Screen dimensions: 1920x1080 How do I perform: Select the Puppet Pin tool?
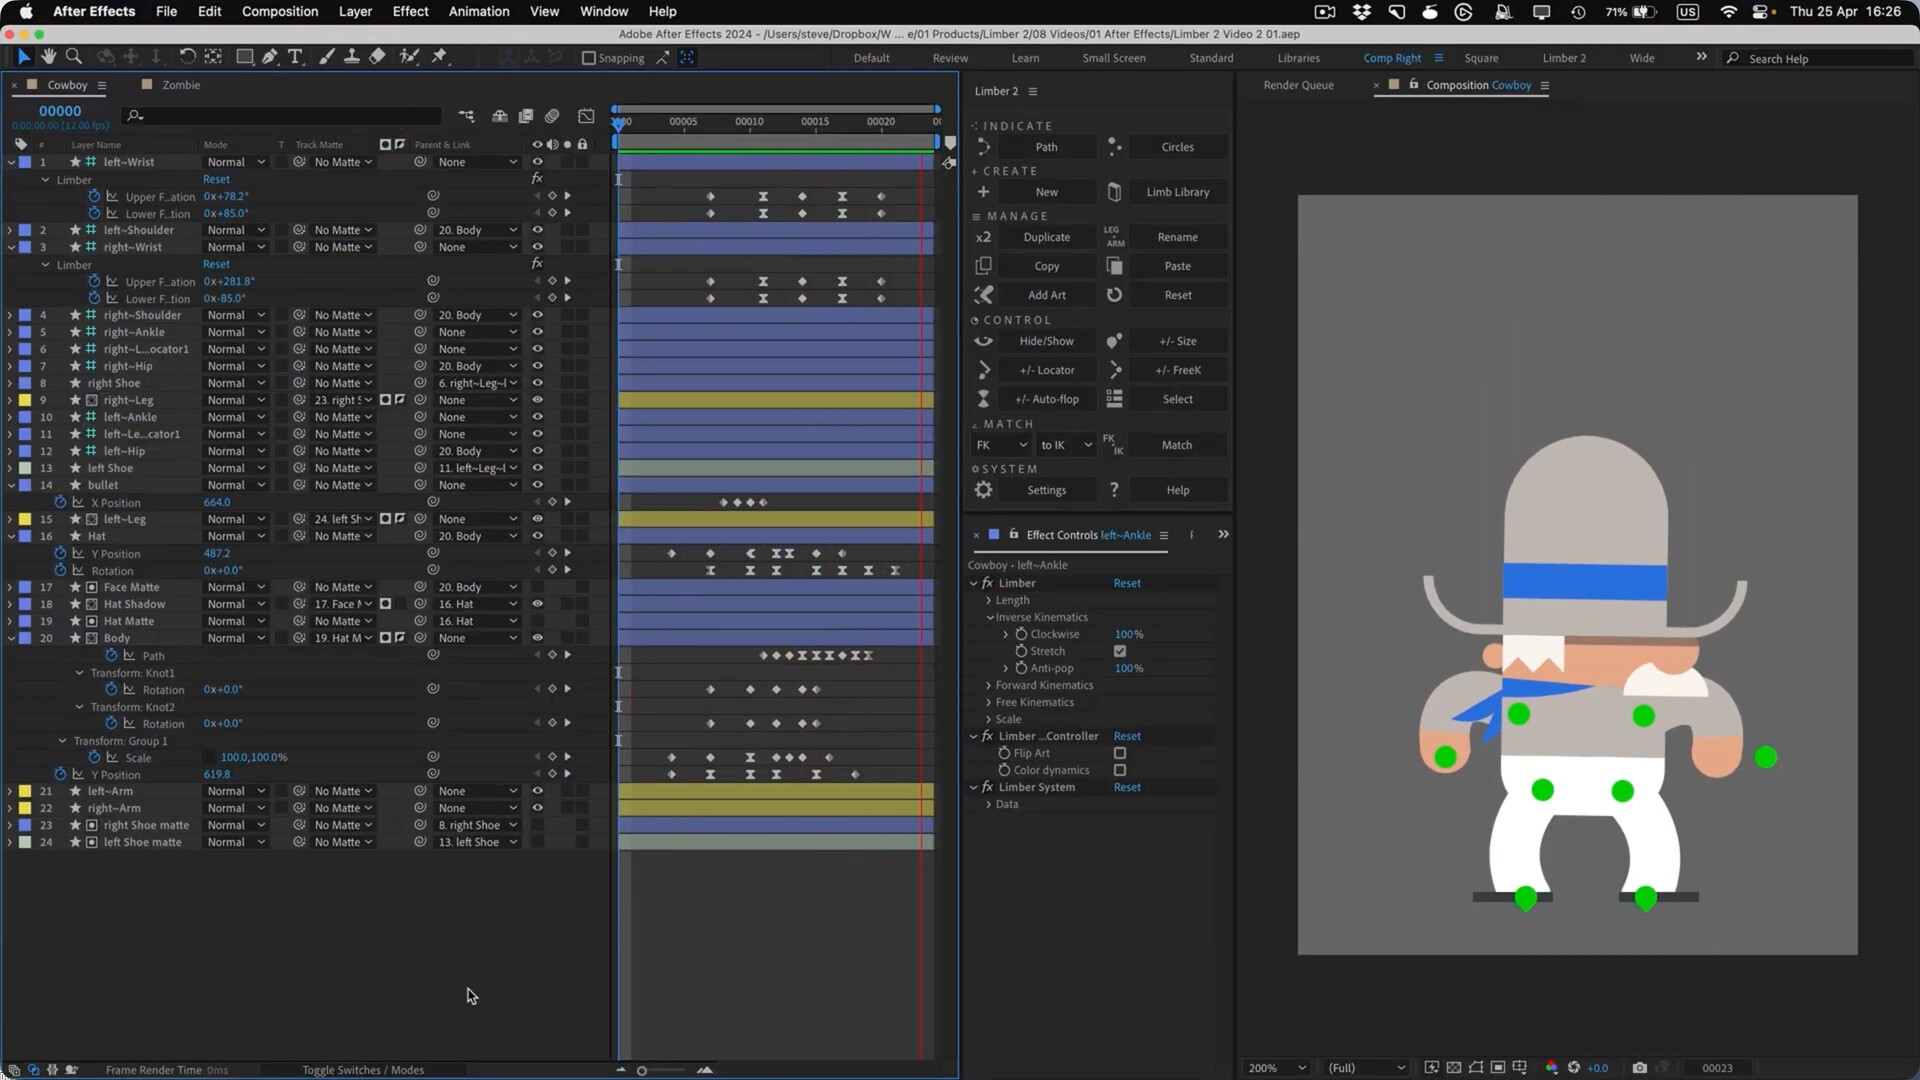[x=439, y=57]
